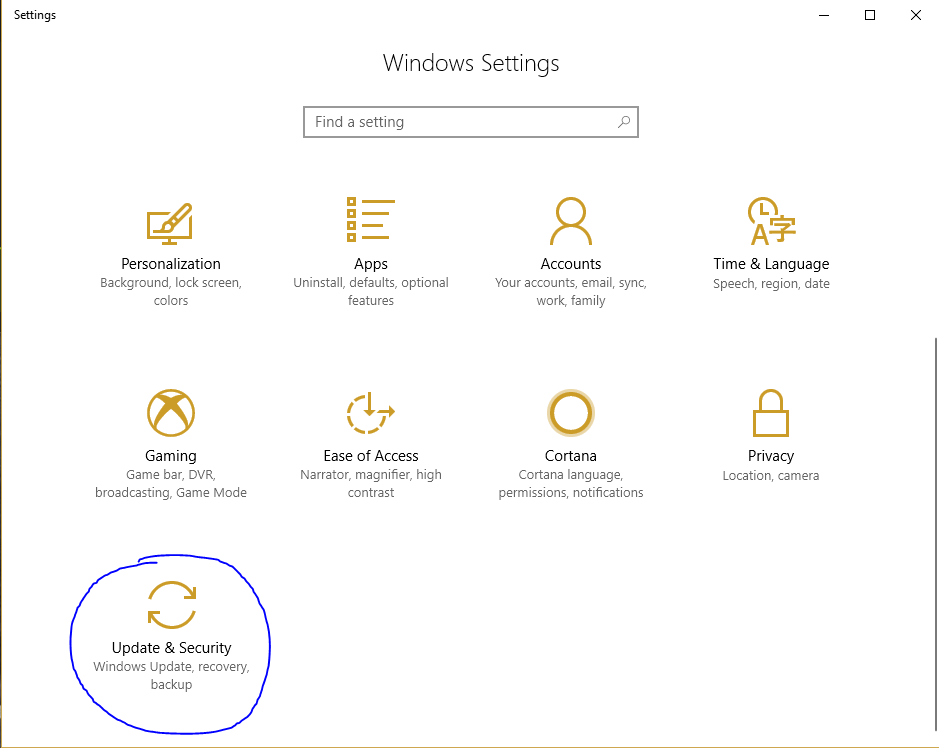Open Apps uninstall and defaults options
Screen dimensions: 939x748
tap(370, 291)
